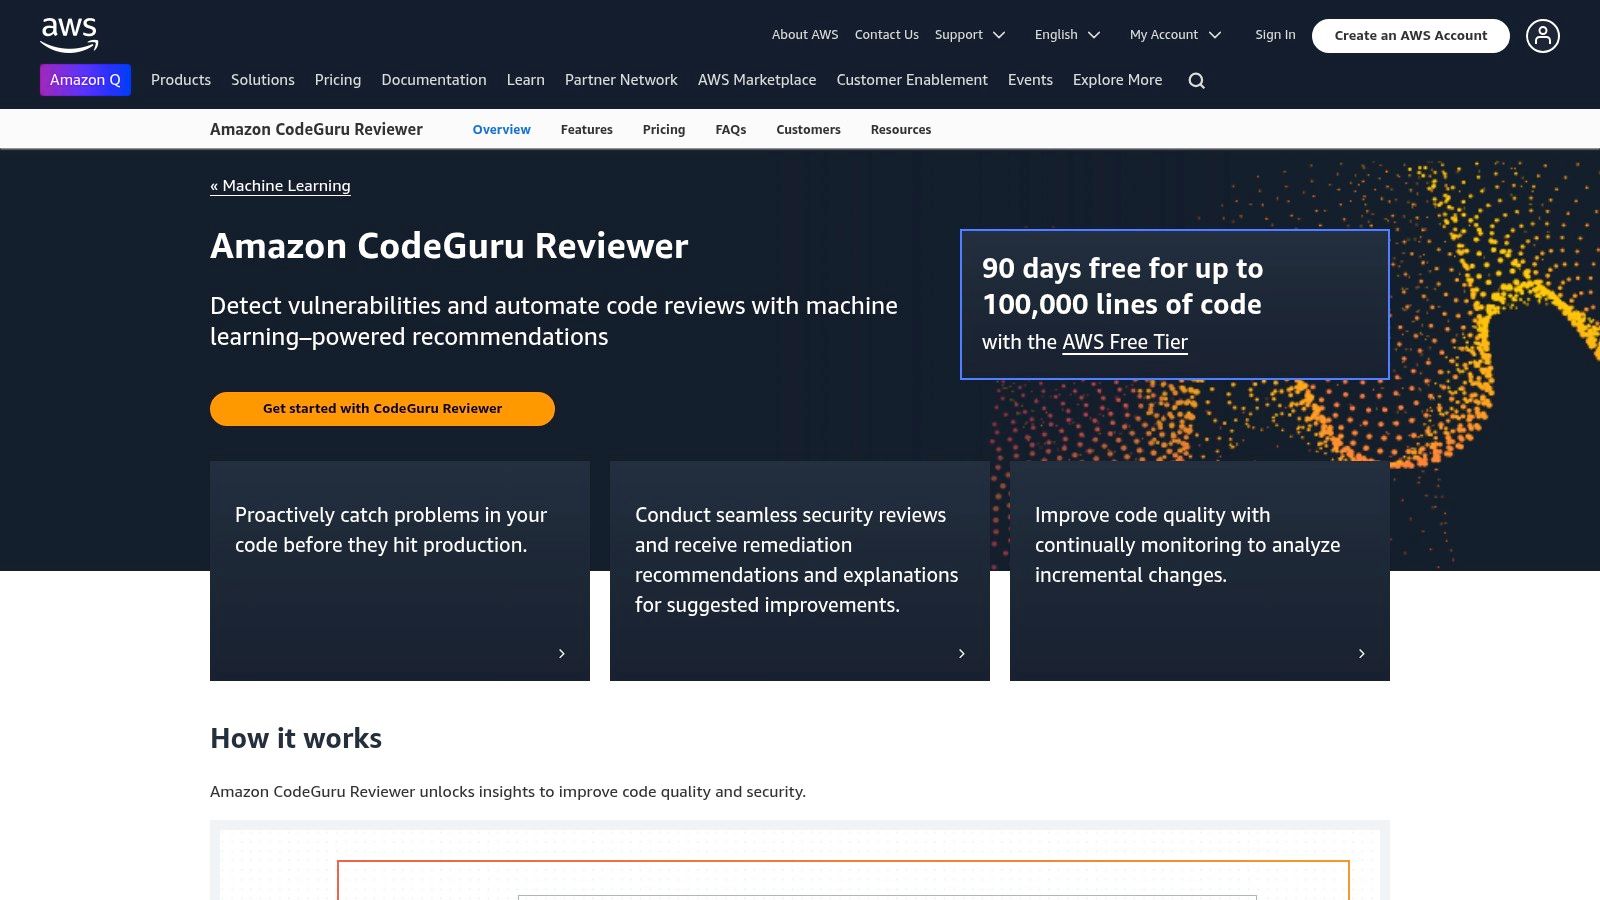The width and height of the screenshot is (1600, 900).
Task: Switch to the FAQs tab
Action: pos(731,130)
